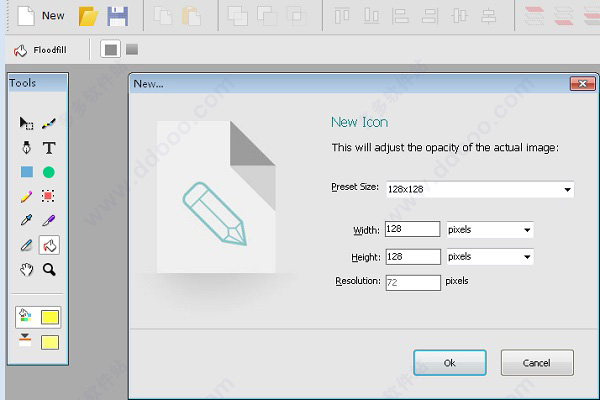Click the Width input field

point(412,229)
